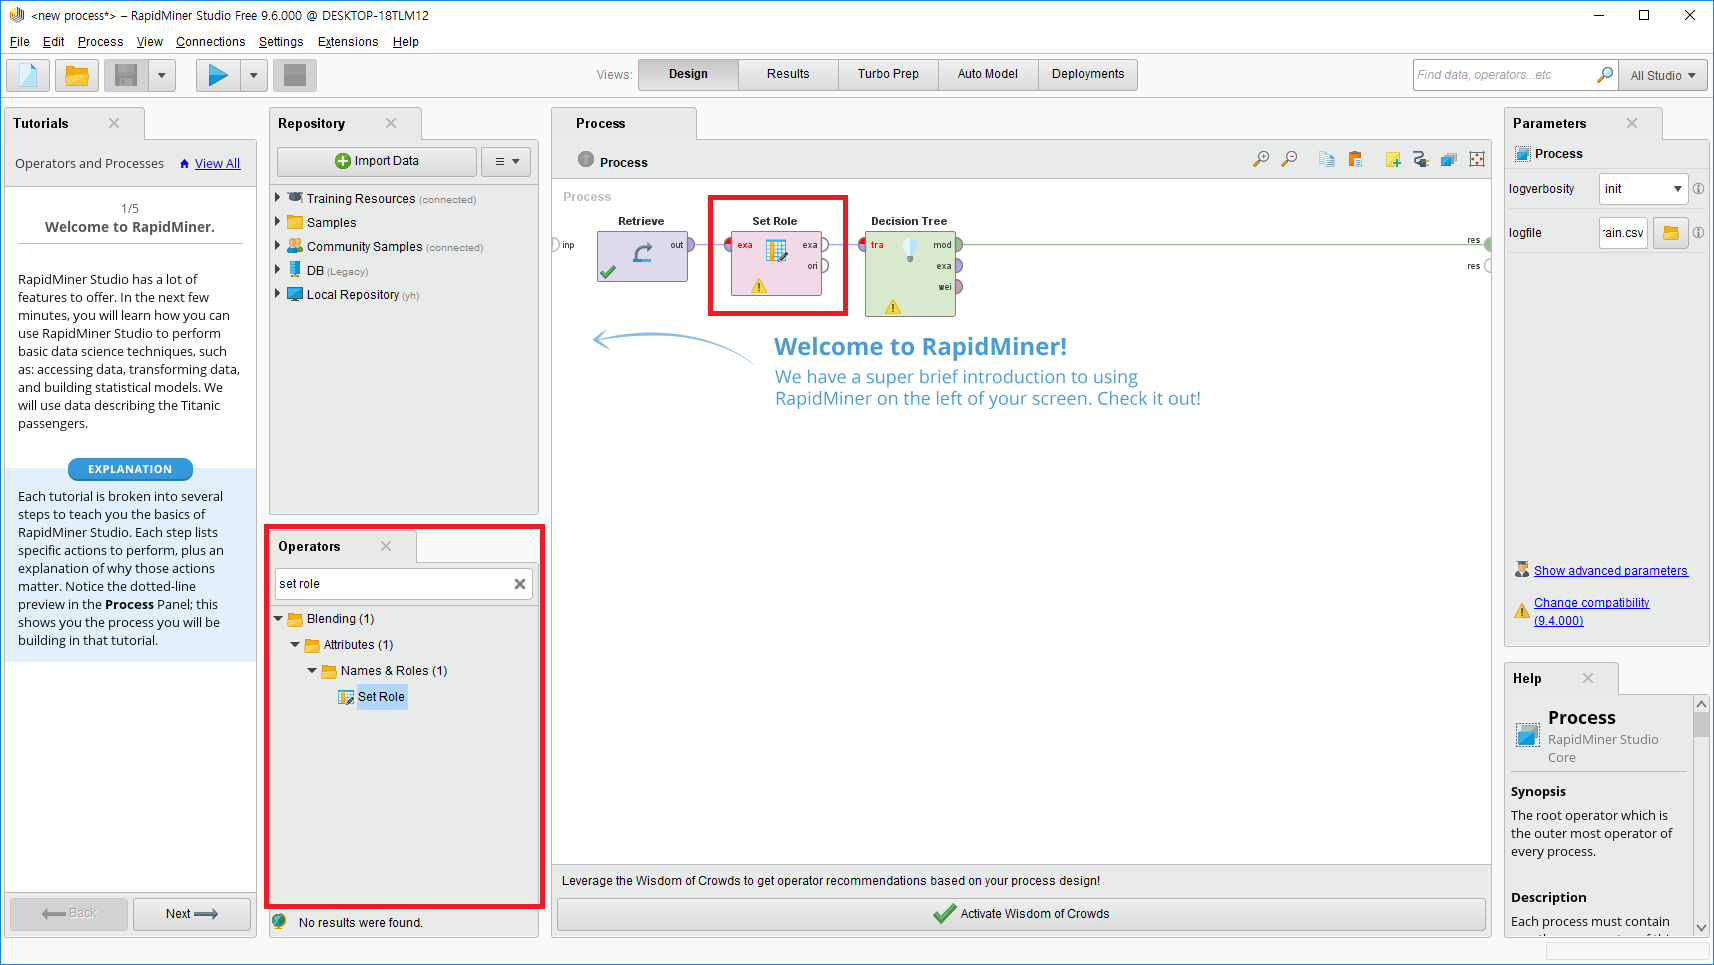The image size is (1714, 965).
Task: Expand the Local Repository node
Action: pyautogui.click(x=277, y=293)
